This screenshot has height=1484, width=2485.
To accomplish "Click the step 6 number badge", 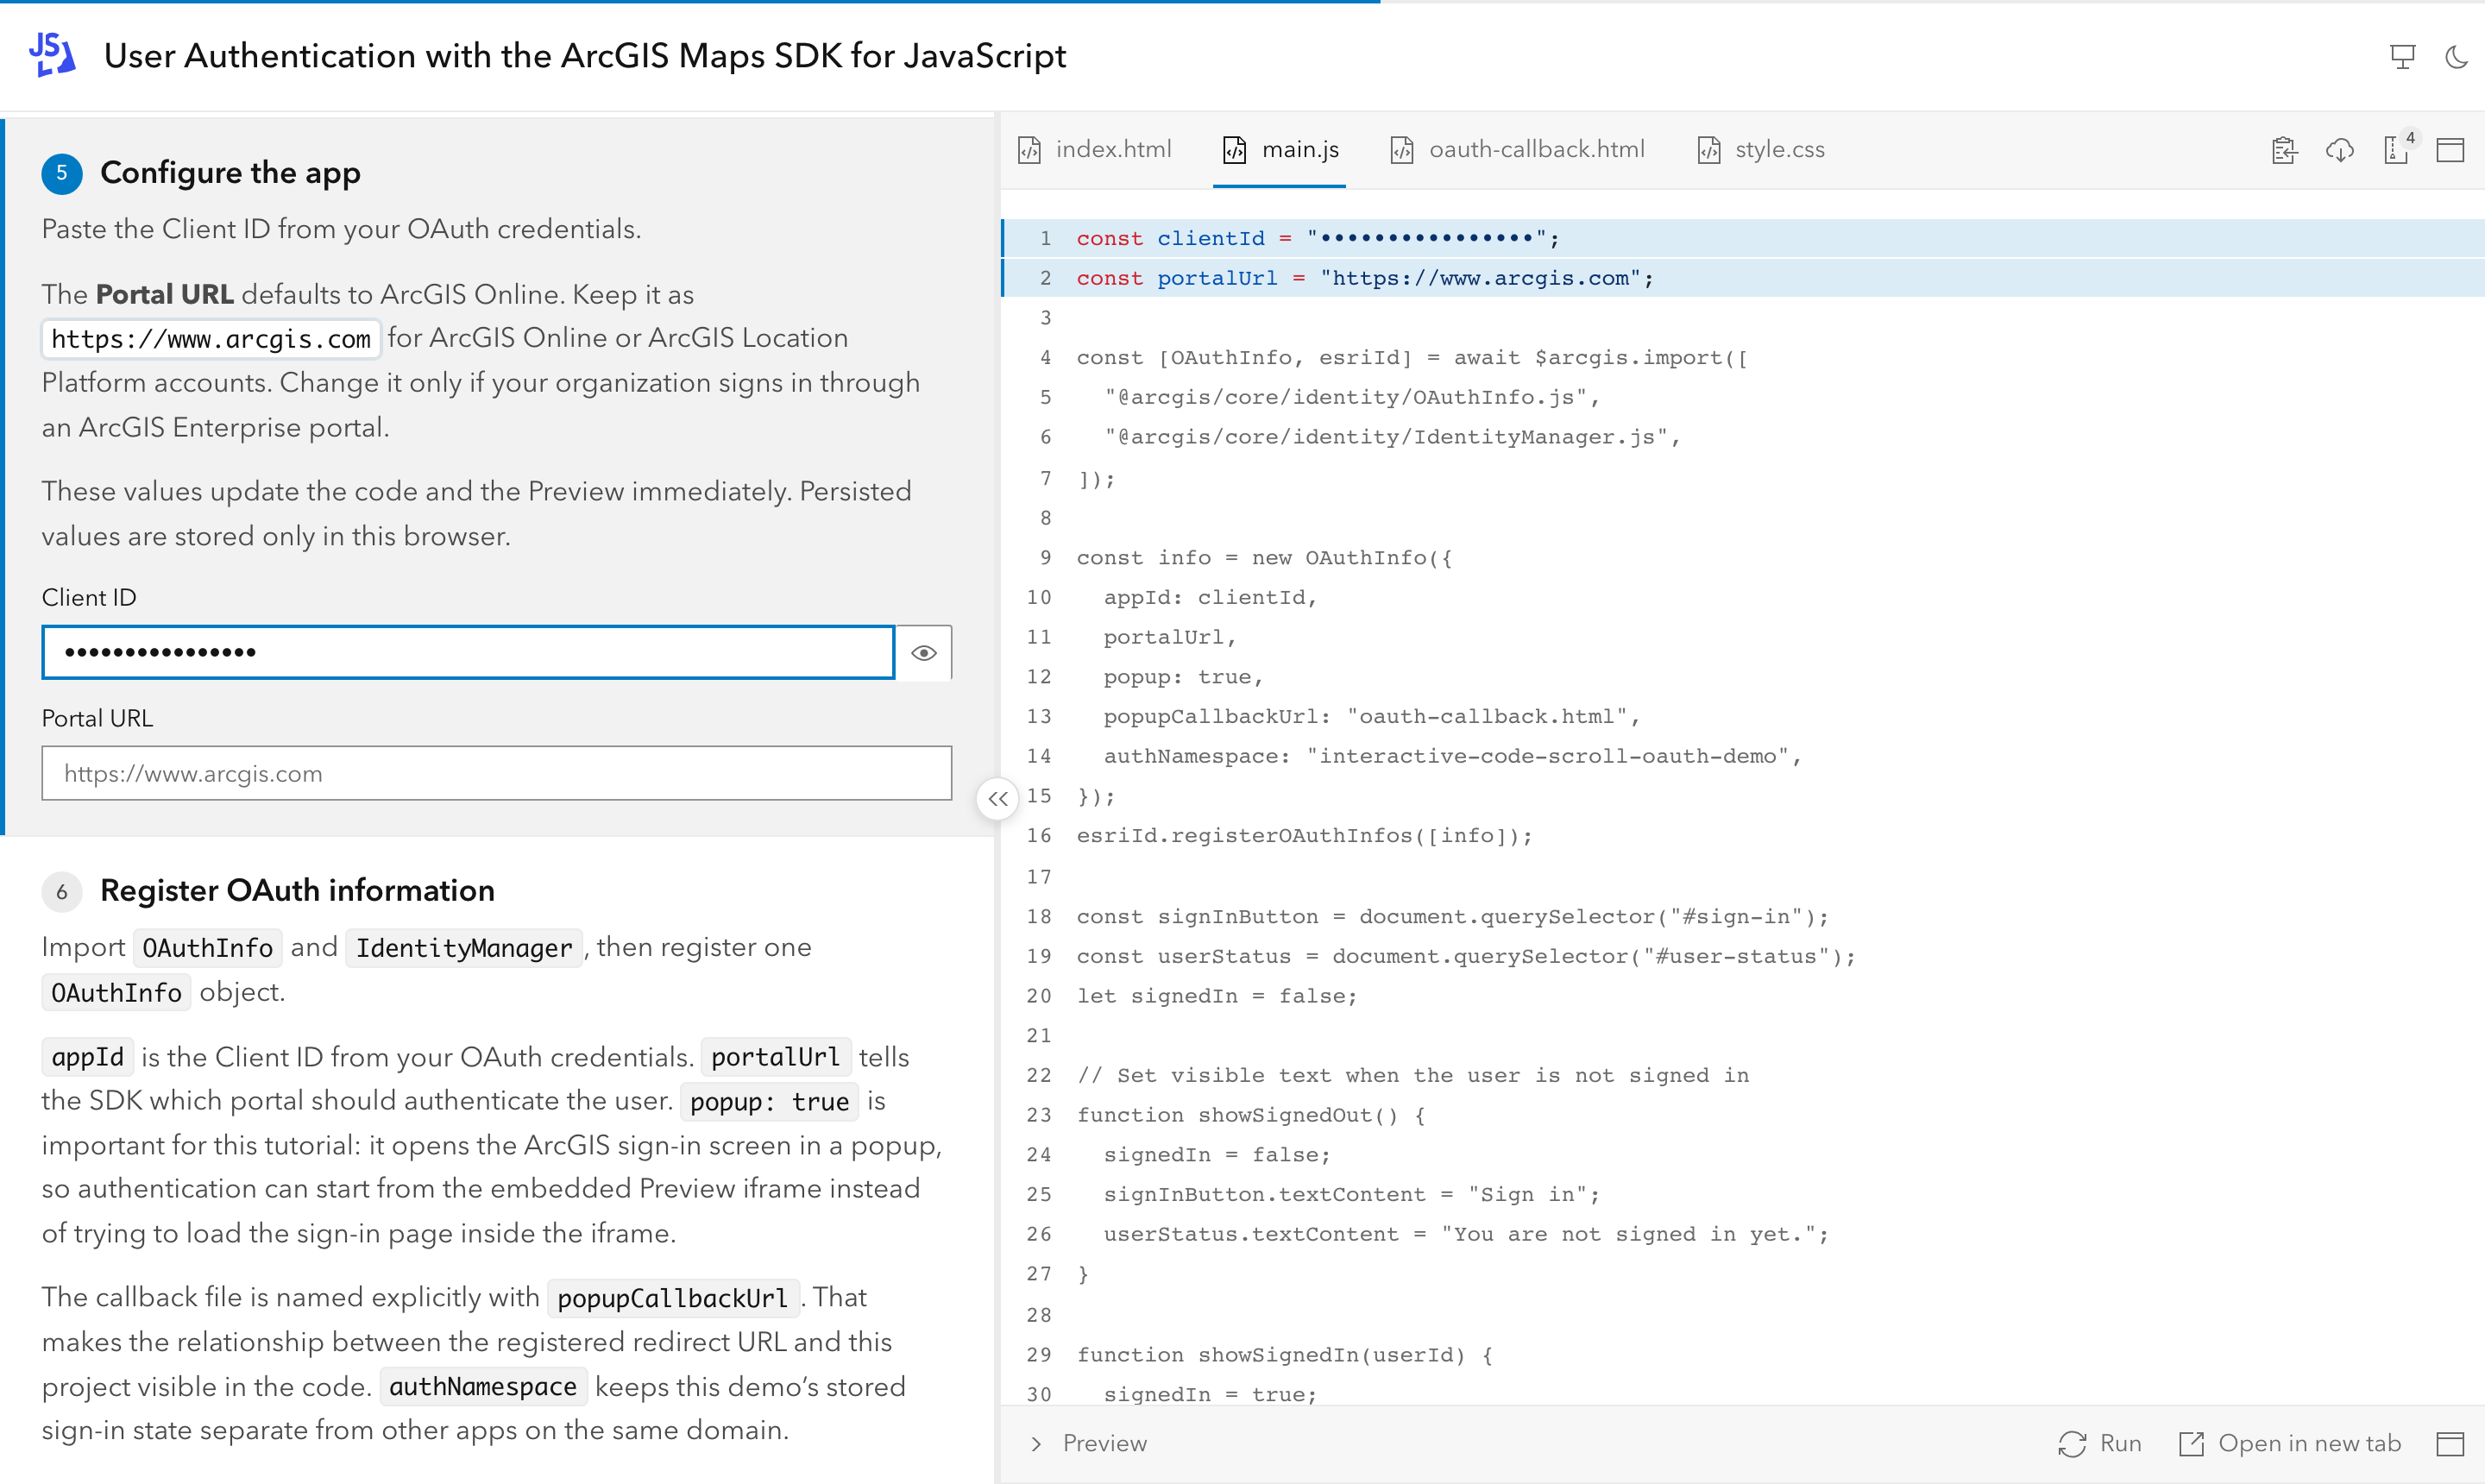I will tap(61, 891).
